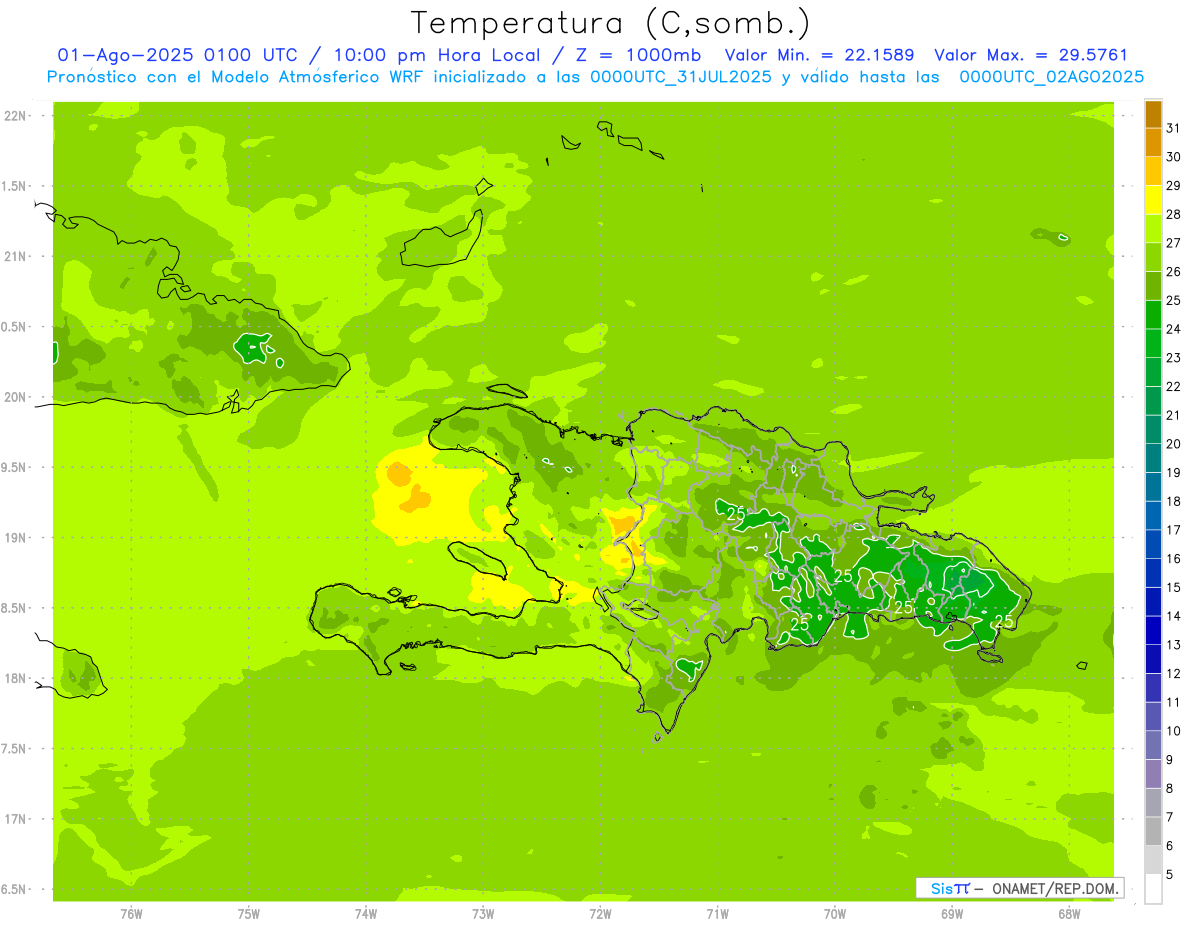Select the legend value "30"
The image size is (1200, 927).
(1174, 157)
